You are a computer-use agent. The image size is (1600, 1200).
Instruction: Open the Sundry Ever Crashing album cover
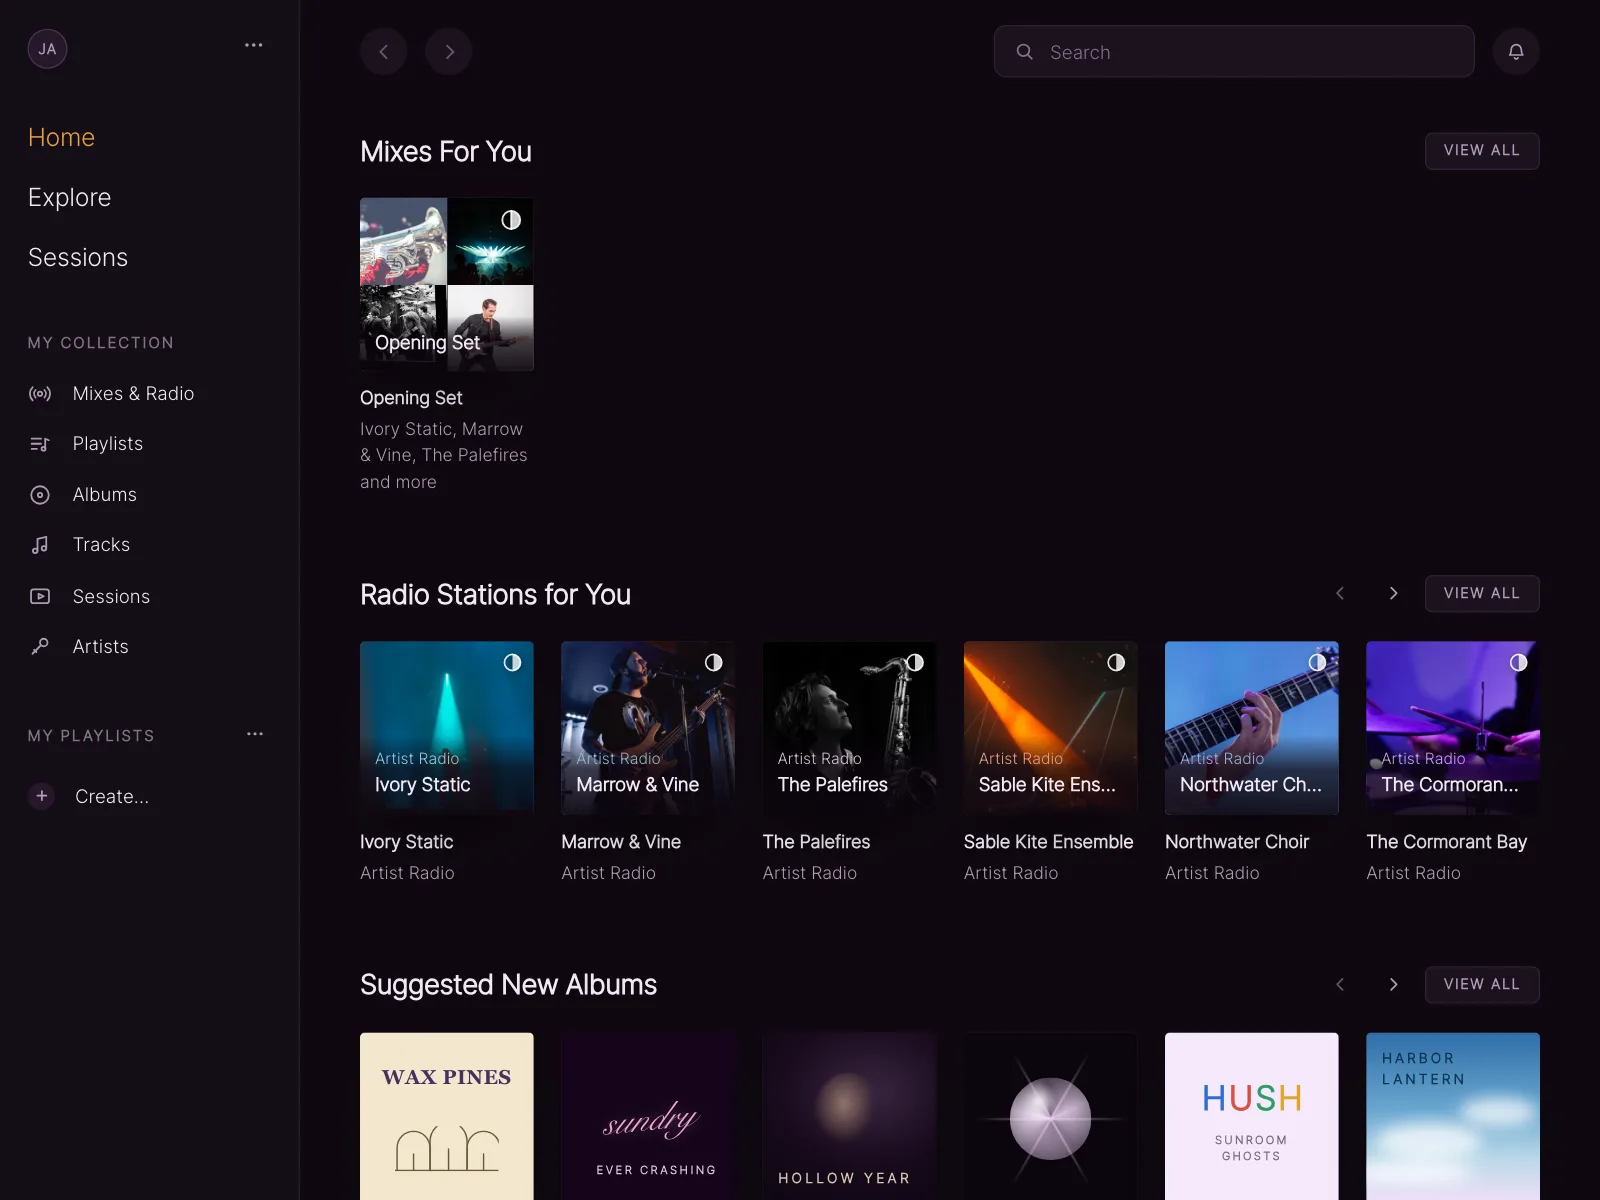point(648,1116)
